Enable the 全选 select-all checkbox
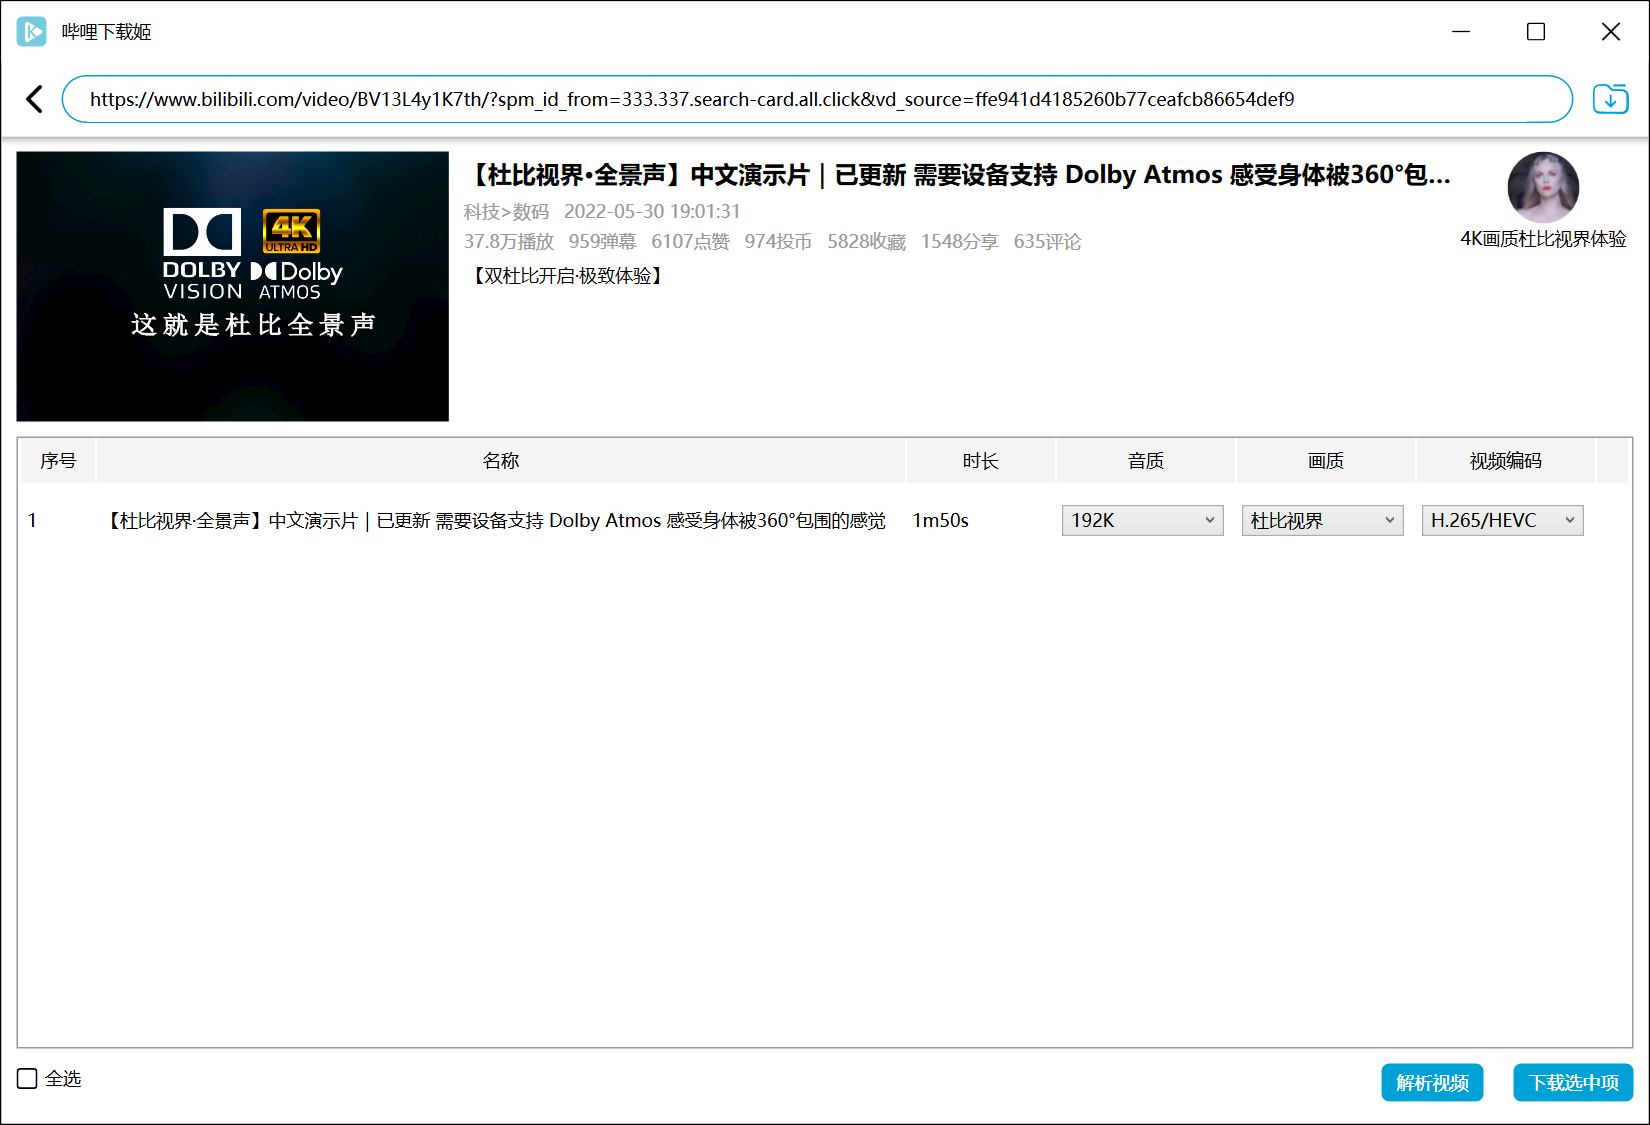Image resolution: width=1650 pixels, height=1125 pixels. (26, 1078)
